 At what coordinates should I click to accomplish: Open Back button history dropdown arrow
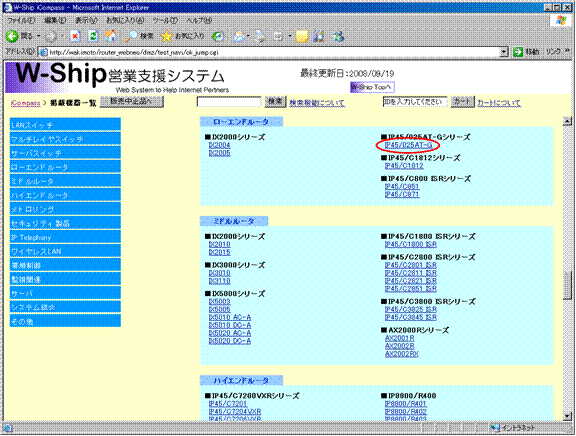(x=39, y=36)
